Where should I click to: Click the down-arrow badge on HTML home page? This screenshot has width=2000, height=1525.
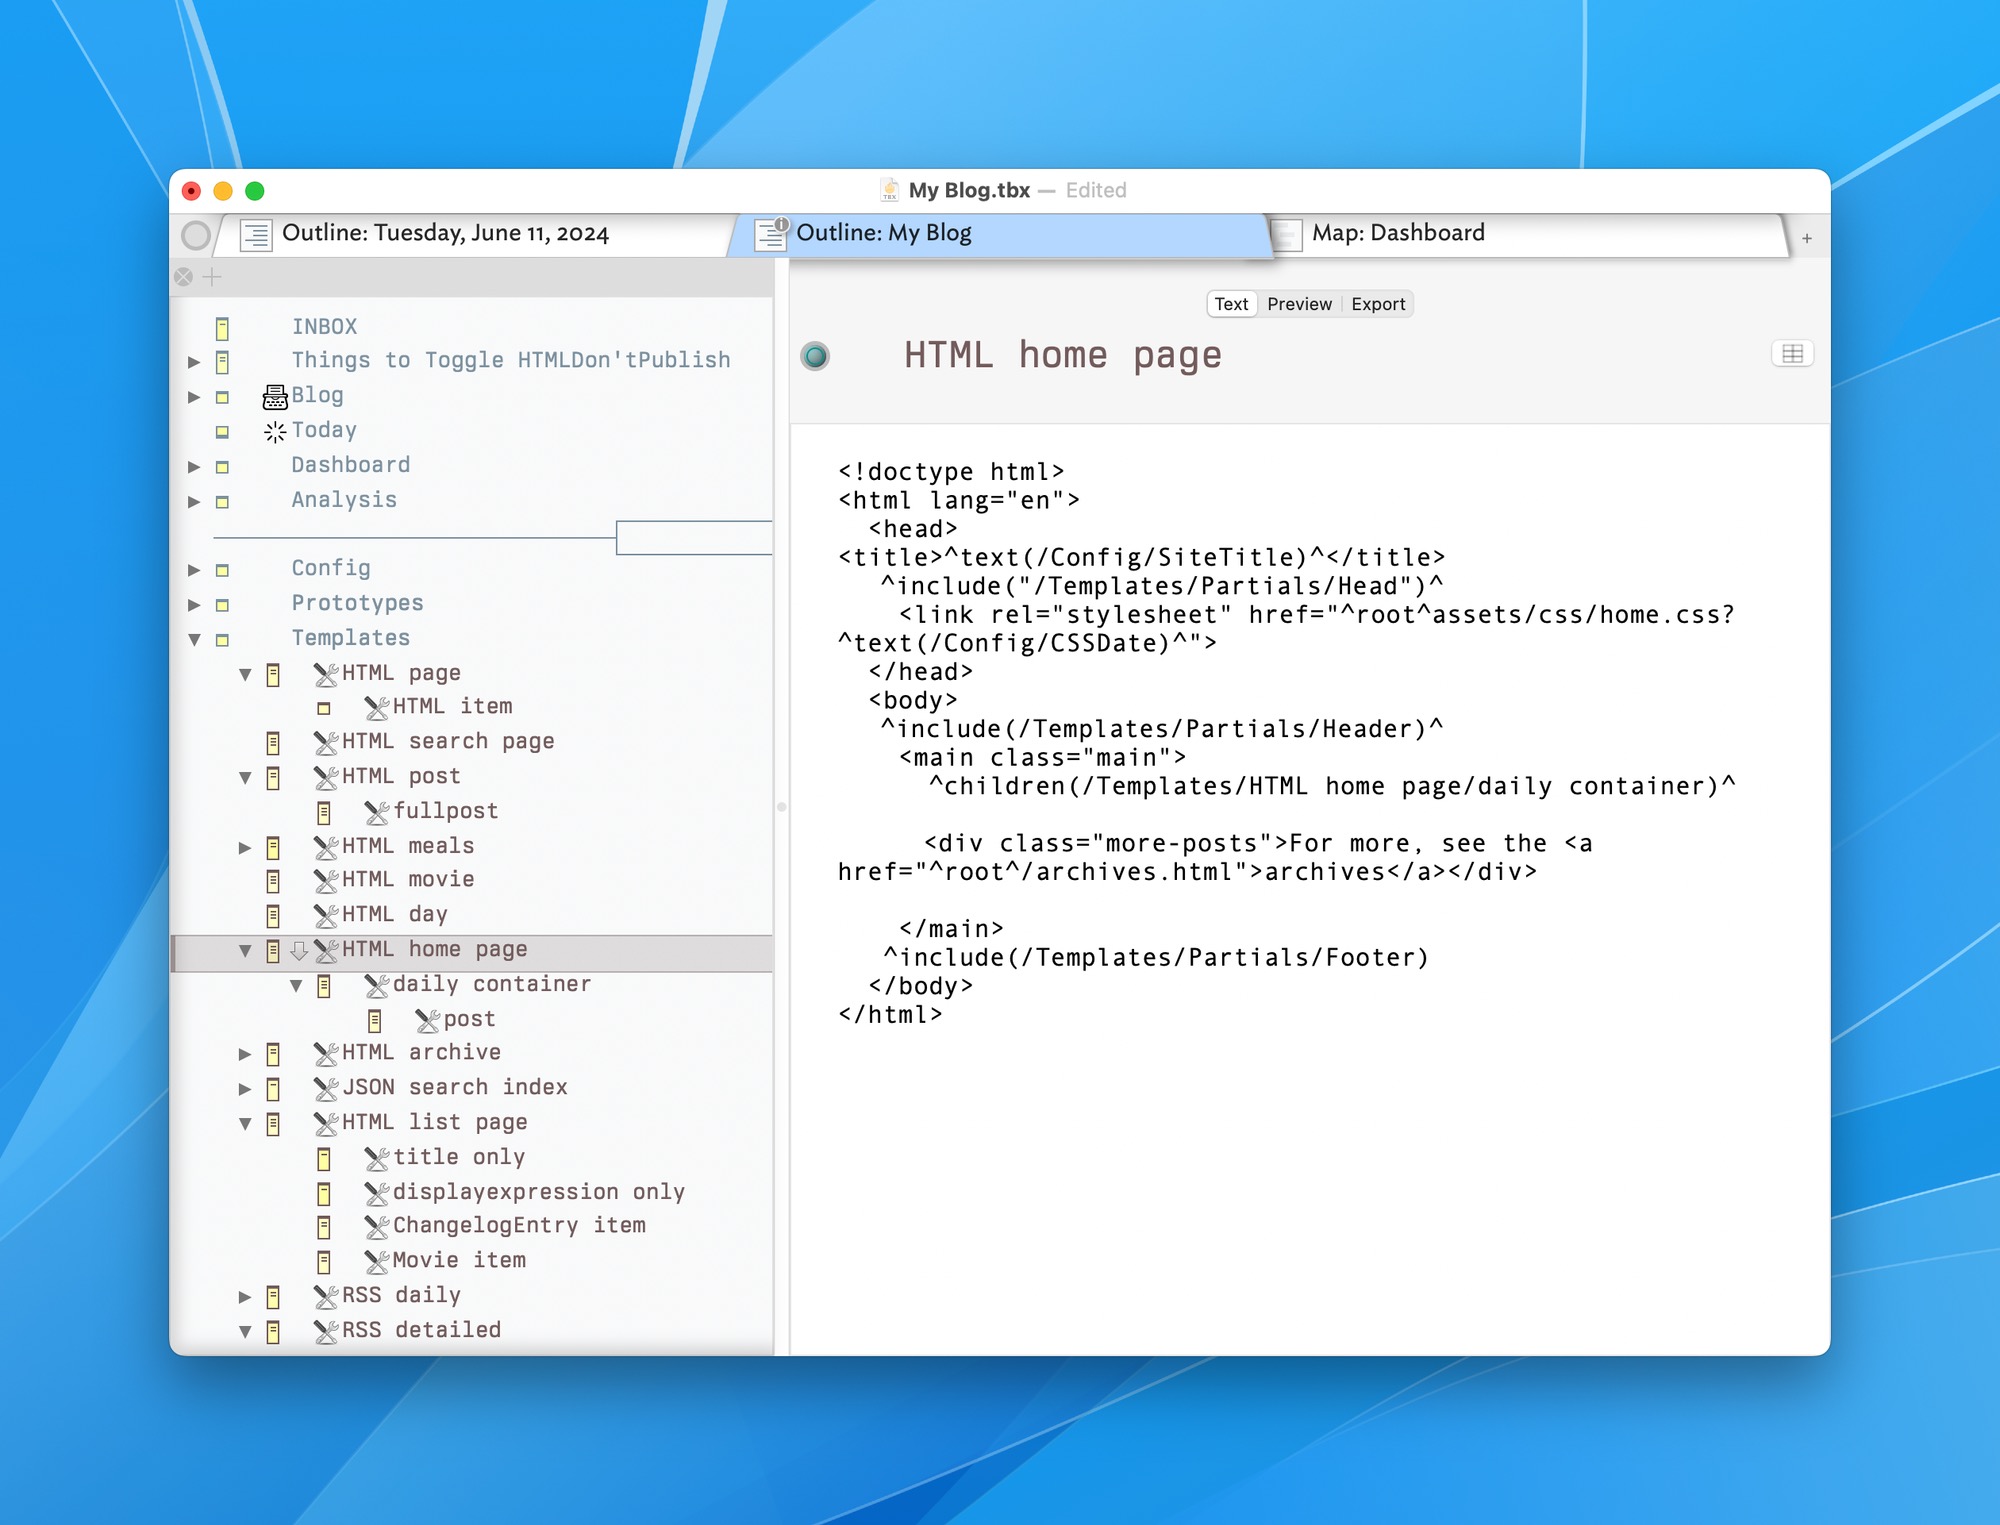click(298, 950)
